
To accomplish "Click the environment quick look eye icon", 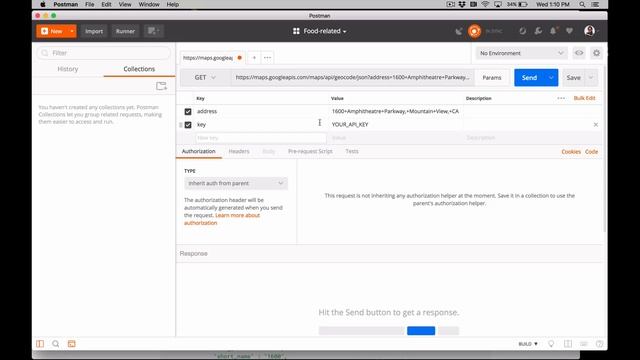I will pos(579,53).
